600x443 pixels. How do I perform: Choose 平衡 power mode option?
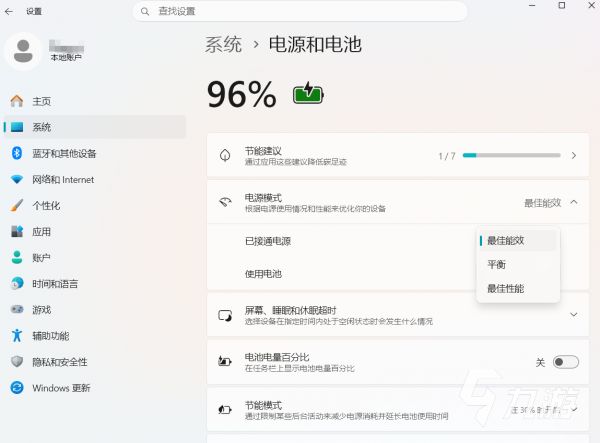click(518, 264)
